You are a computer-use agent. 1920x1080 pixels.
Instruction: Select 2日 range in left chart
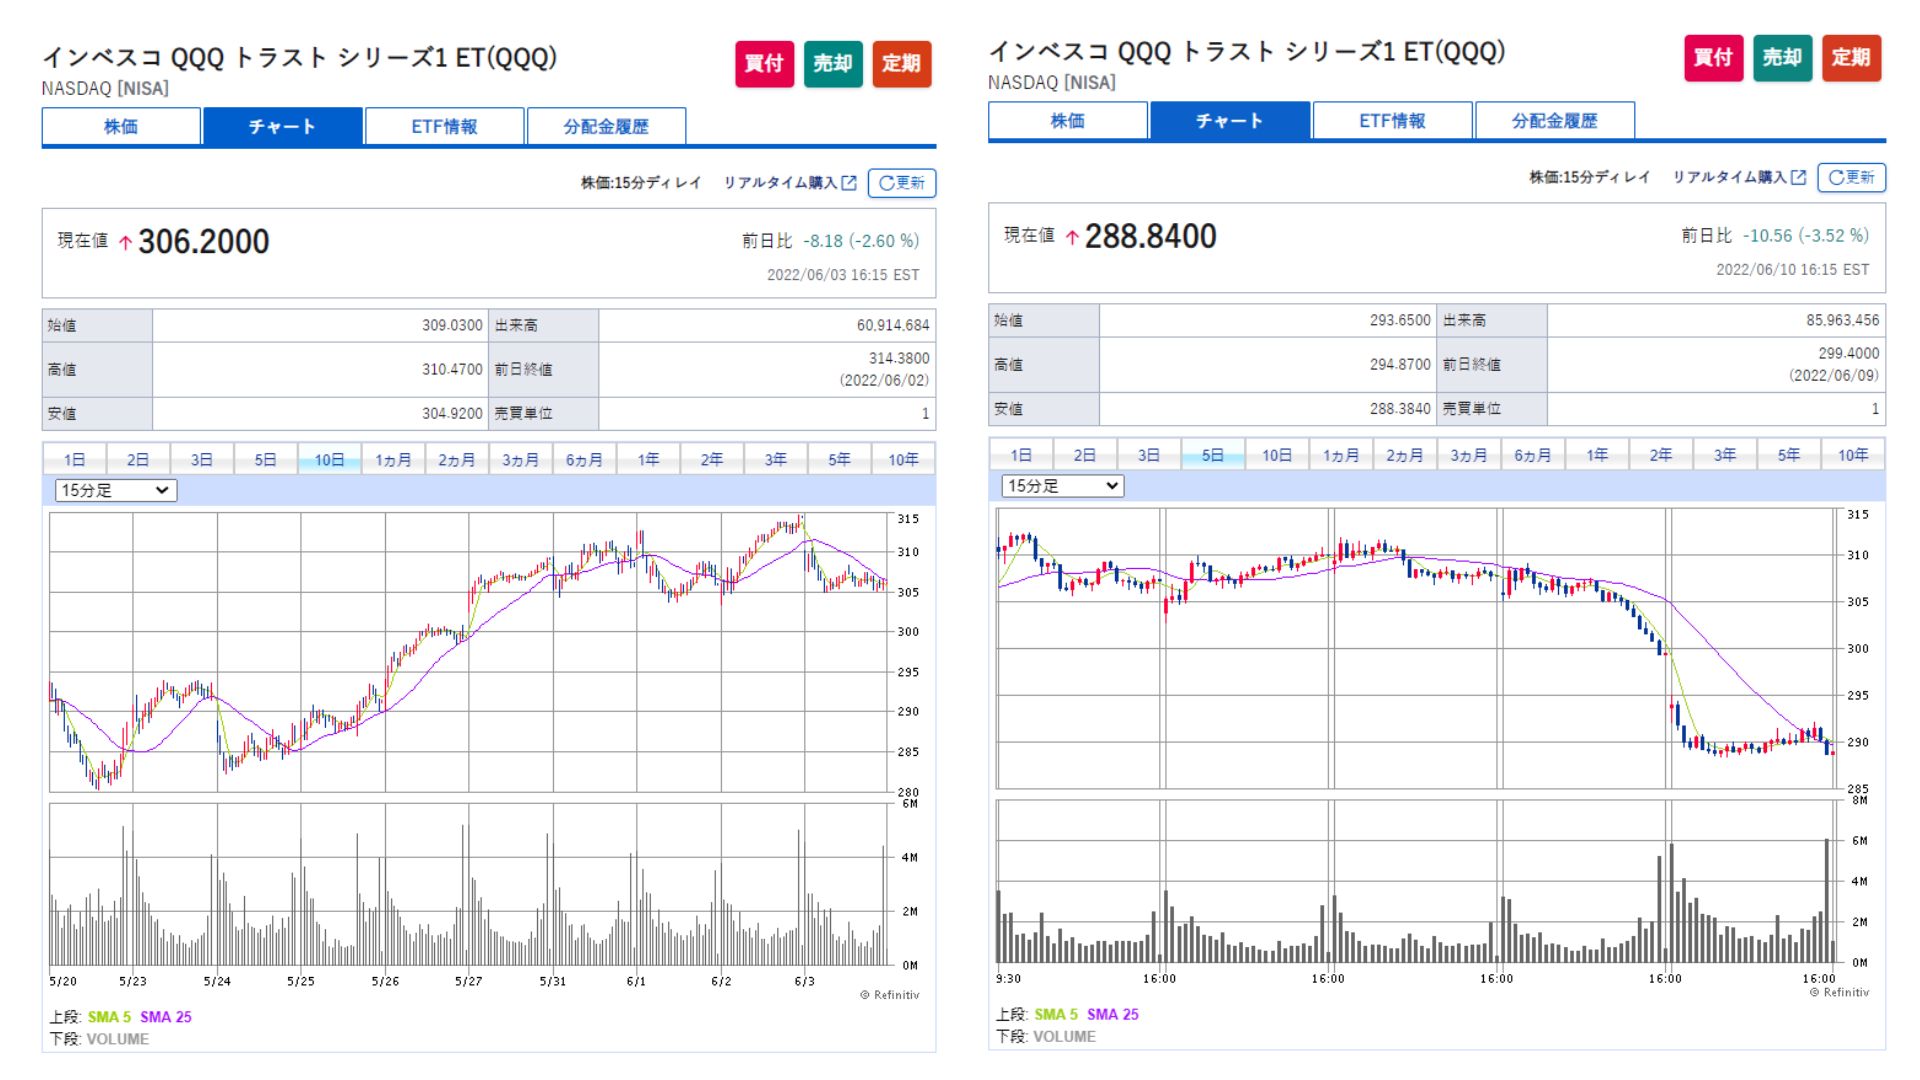tap(138, 459)
